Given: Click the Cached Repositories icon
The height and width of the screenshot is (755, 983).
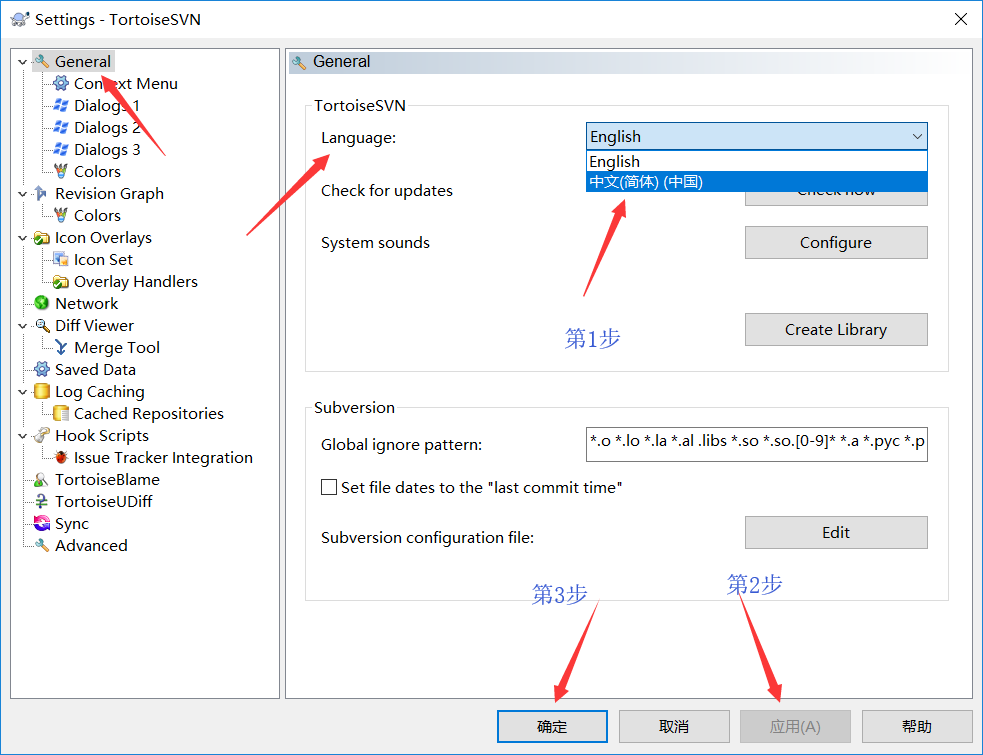Looking at the screenshot, I should tap(61, 413).
